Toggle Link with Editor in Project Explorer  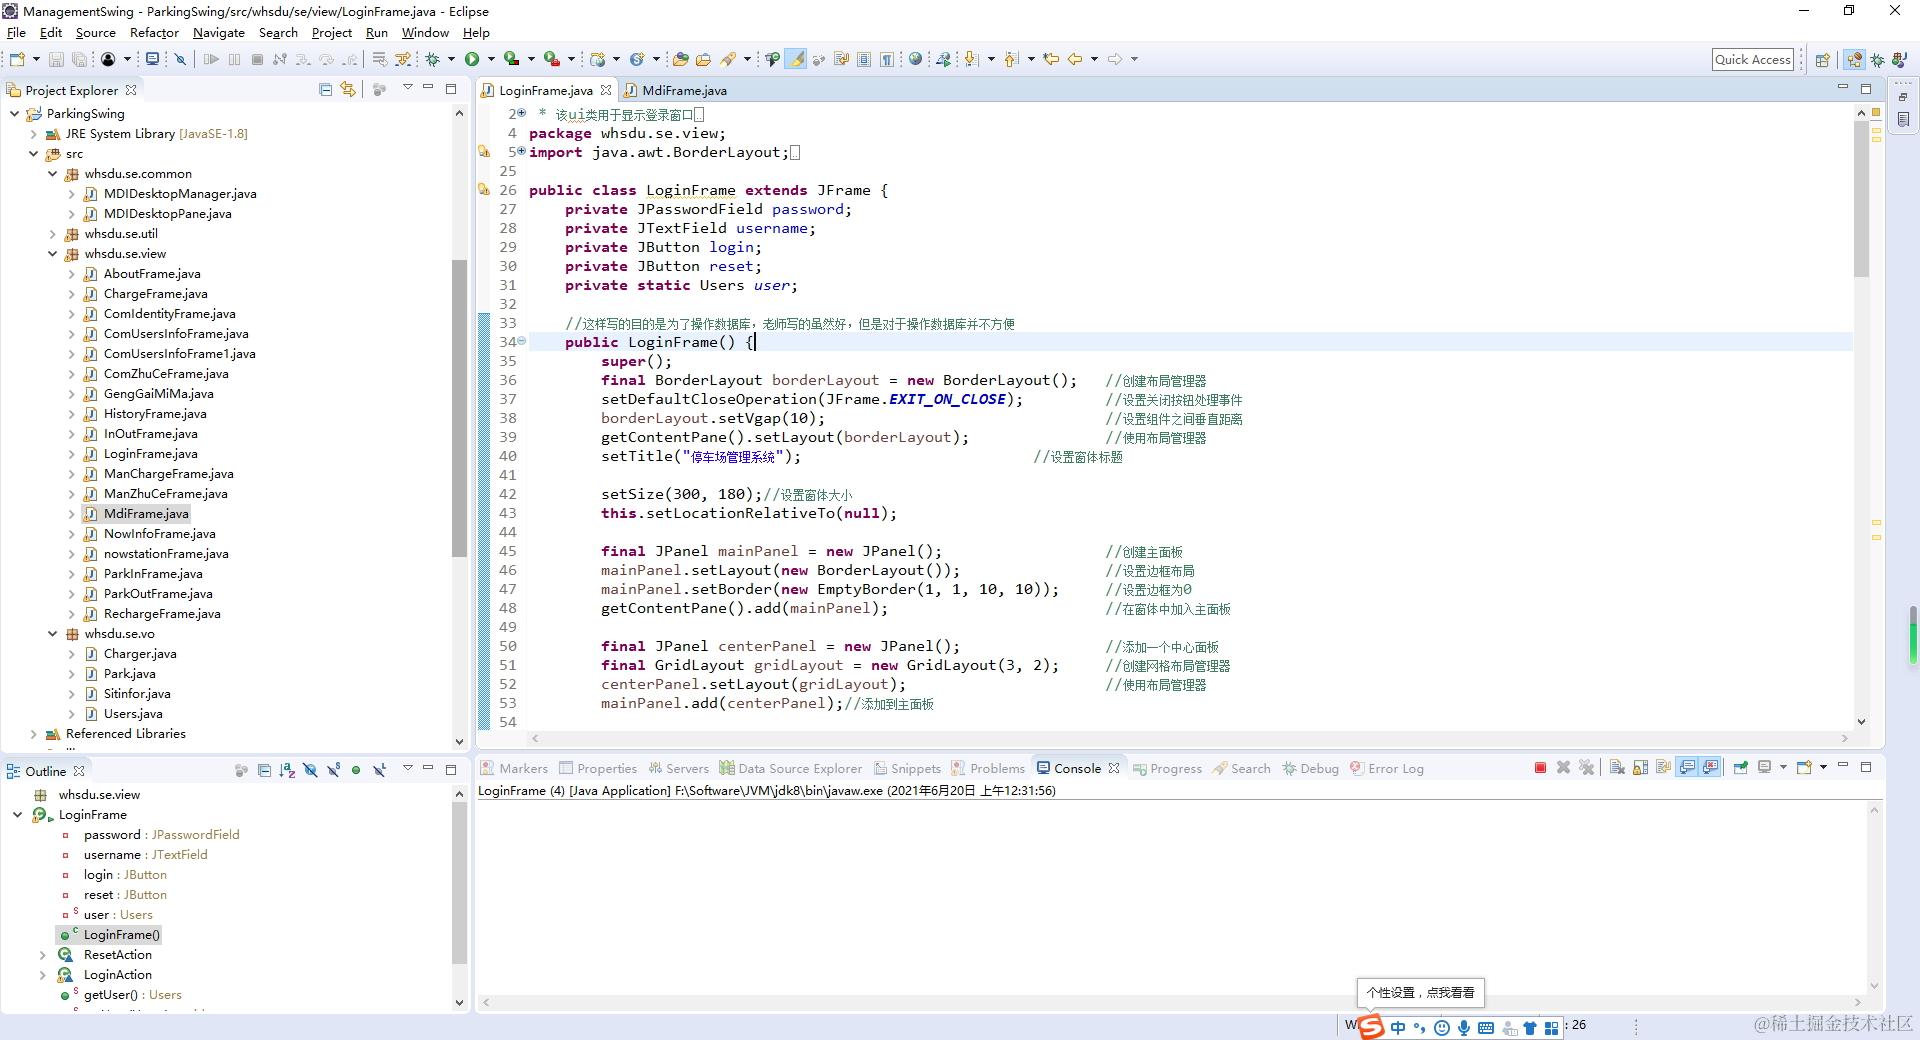pos(348,89)
